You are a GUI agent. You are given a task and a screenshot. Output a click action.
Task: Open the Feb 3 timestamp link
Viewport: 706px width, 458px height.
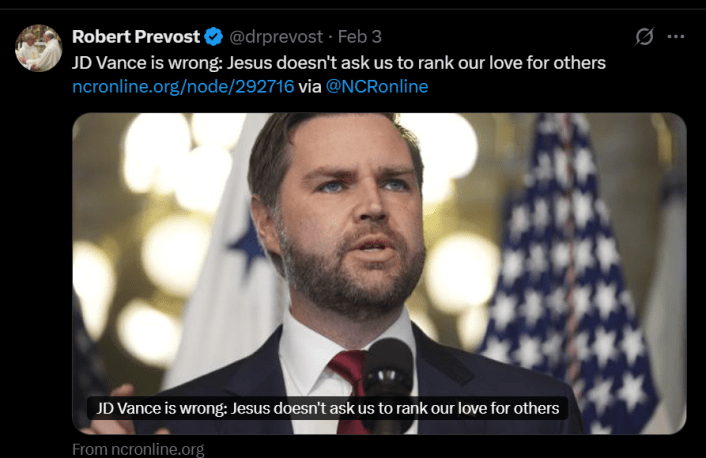pyautogui.click(x=360, y=38)
